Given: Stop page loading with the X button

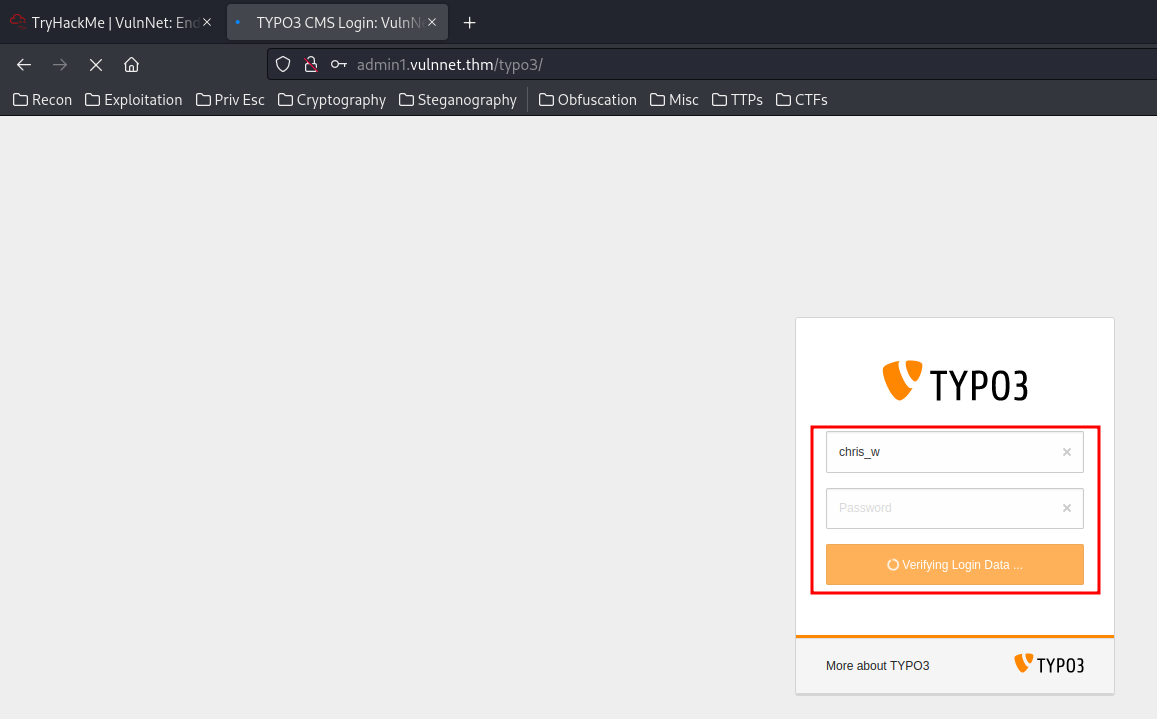Looking at the screenshot, I should coord(96,65).
